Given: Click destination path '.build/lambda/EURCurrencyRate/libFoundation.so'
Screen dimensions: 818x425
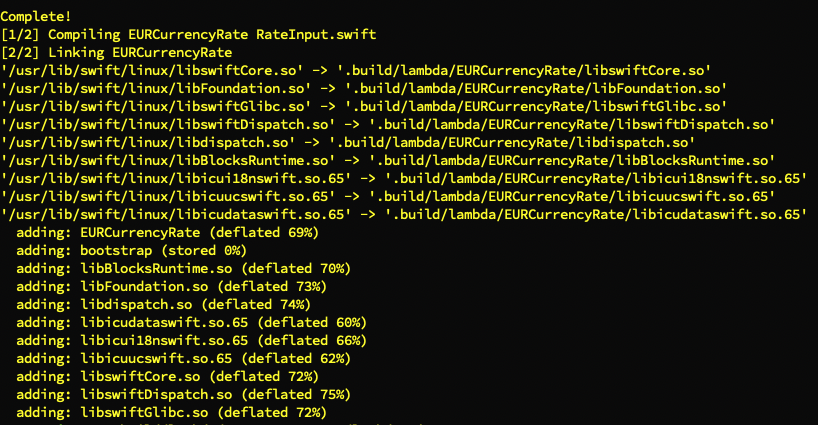Looking at the screenshot, I should click(x=536, y=88).
